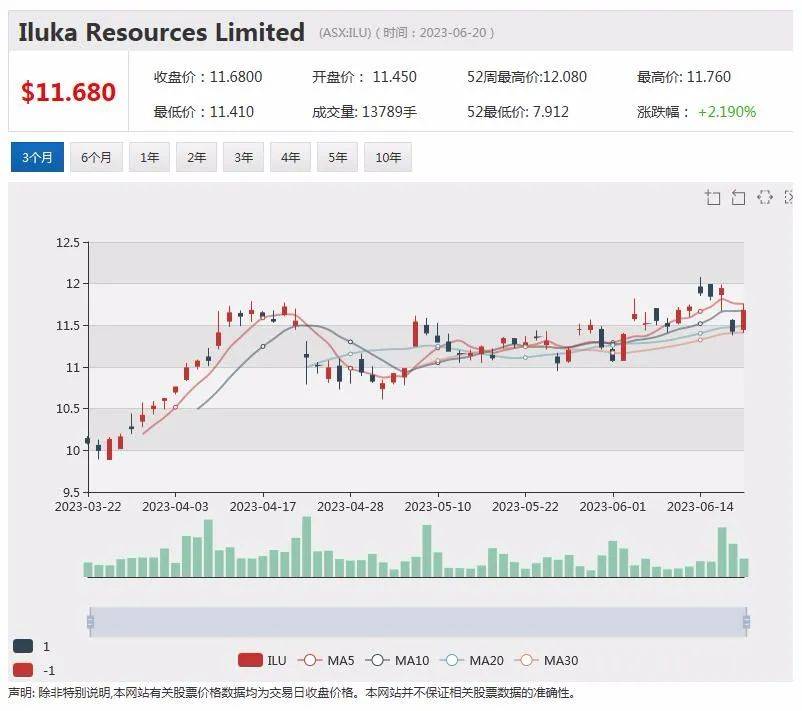Toggle the red '-1' visual map swatch
802x711 pixels.
[23, 670]
